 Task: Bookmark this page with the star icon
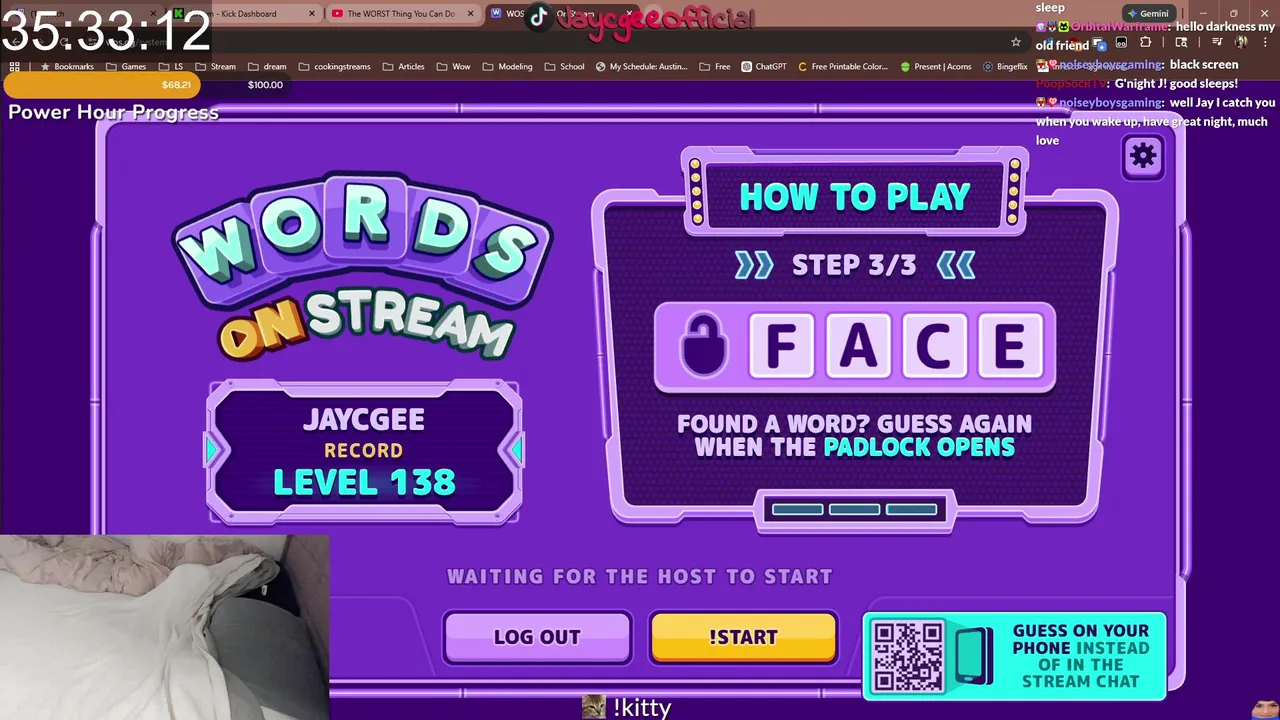(x=1016, y=42)
